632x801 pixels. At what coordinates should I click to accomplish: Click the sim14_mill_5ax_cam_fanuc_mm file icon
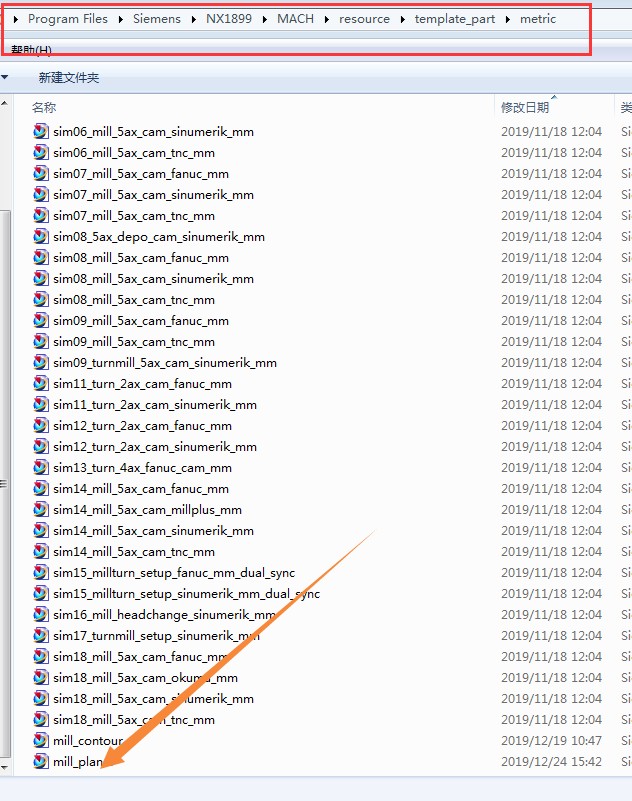click(x=41, y=488)
